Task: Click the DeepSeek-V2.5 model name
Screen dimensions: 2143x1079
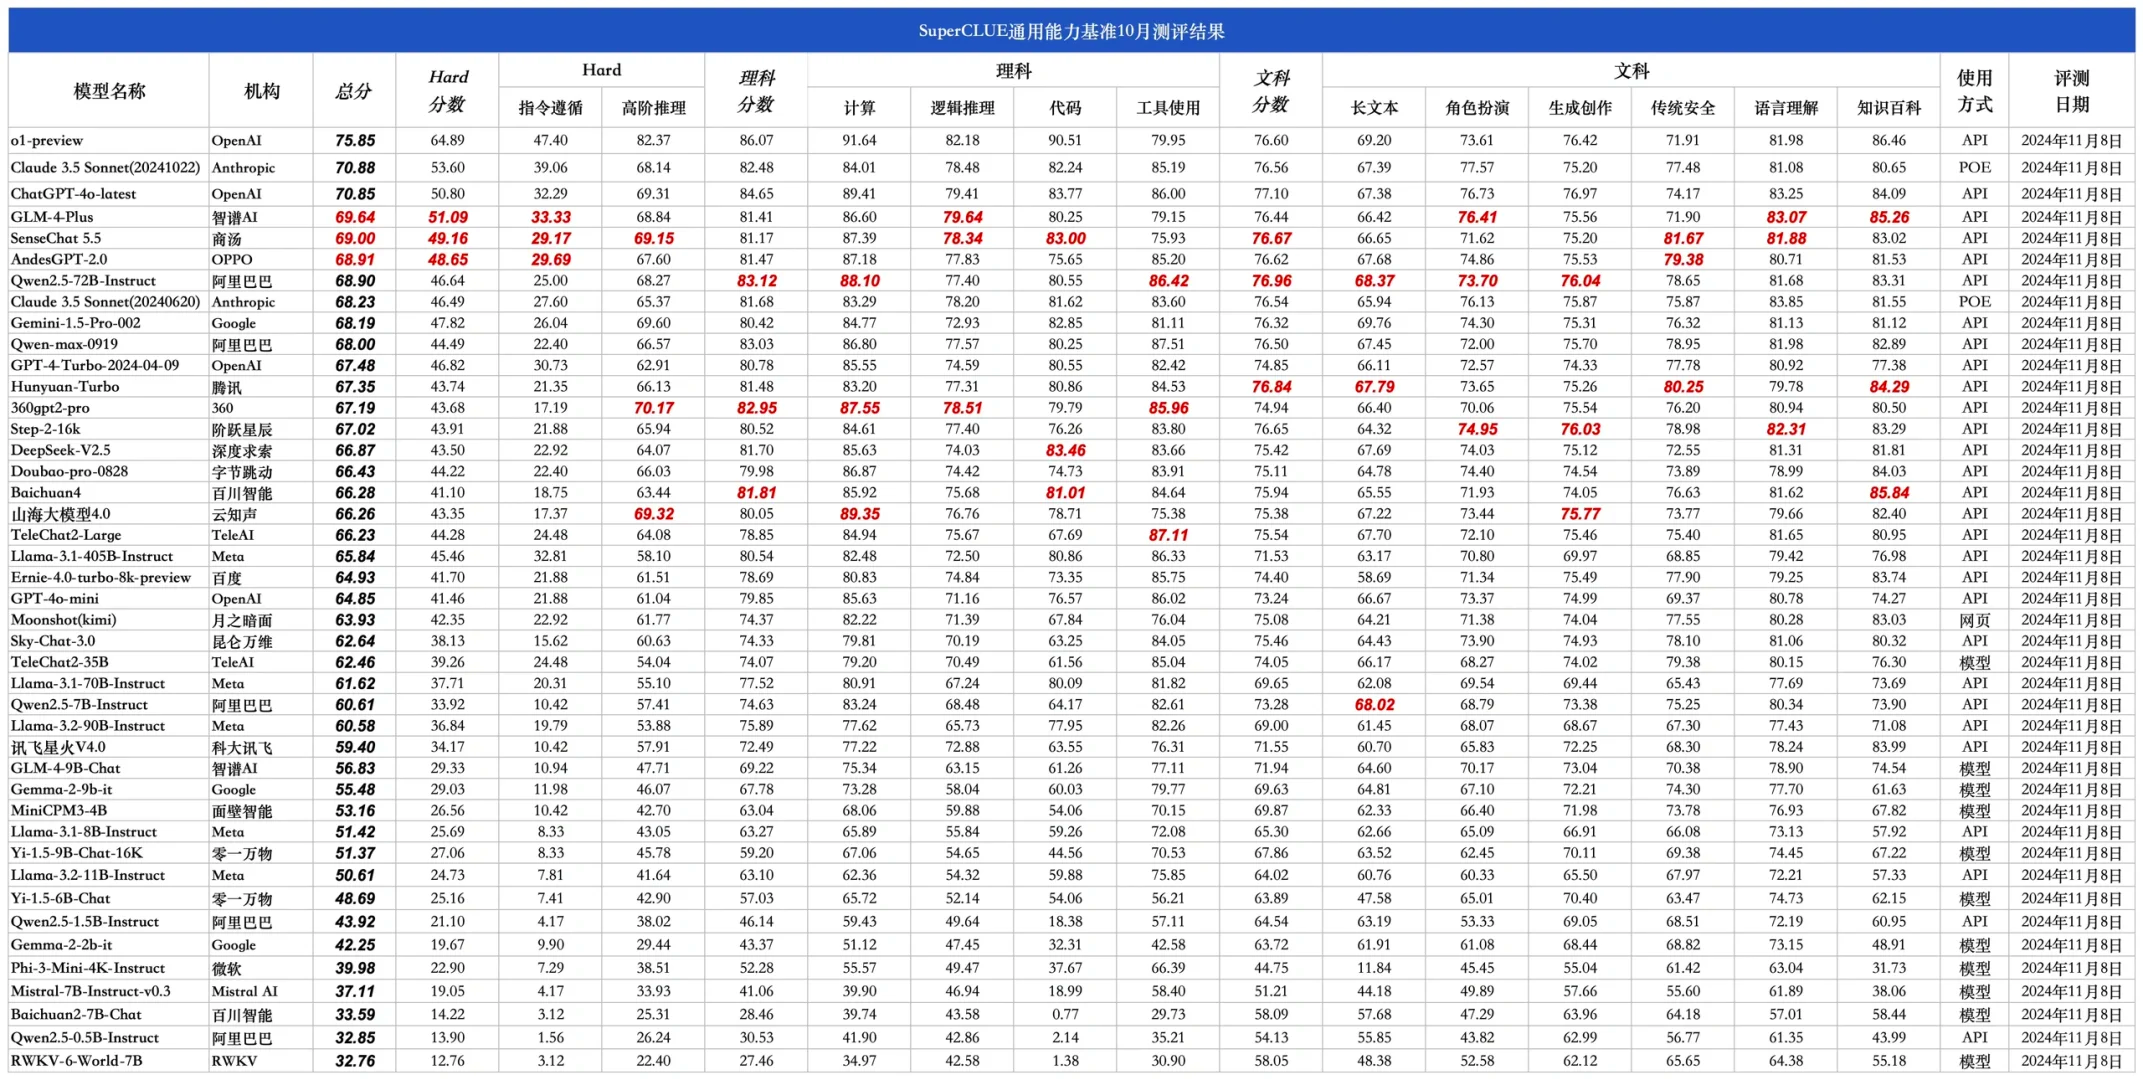Action: [x=61, y=450]
